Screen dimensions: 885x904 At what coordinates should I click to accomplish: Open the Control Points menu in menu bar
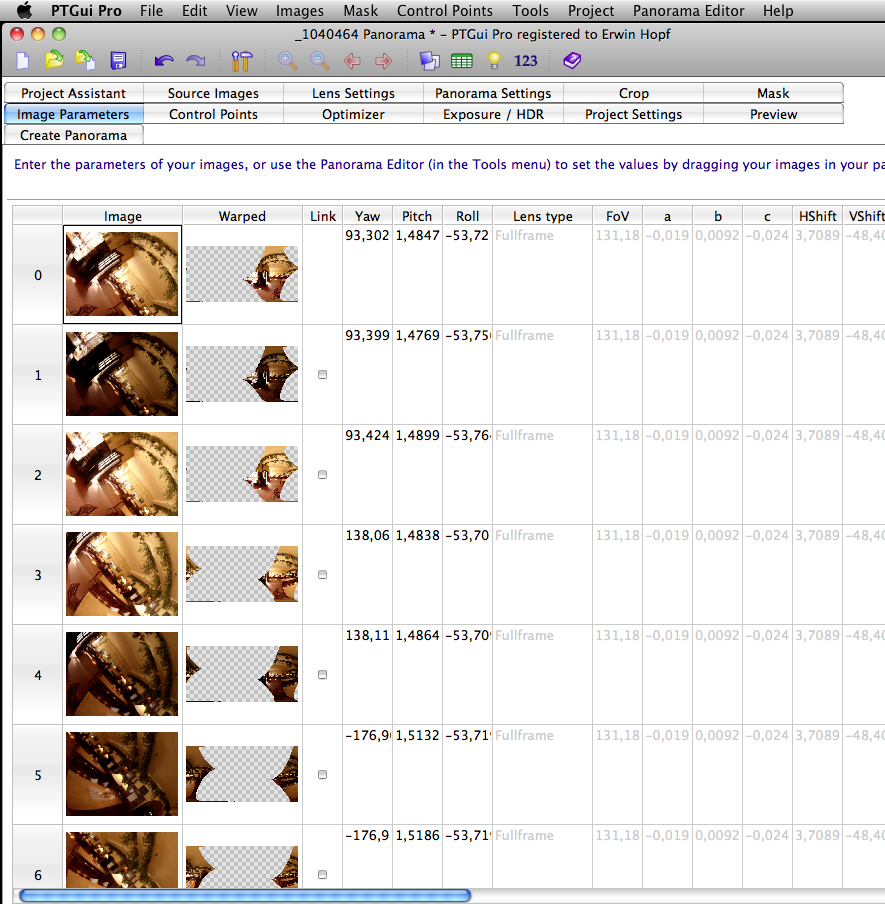pos(445,10)
